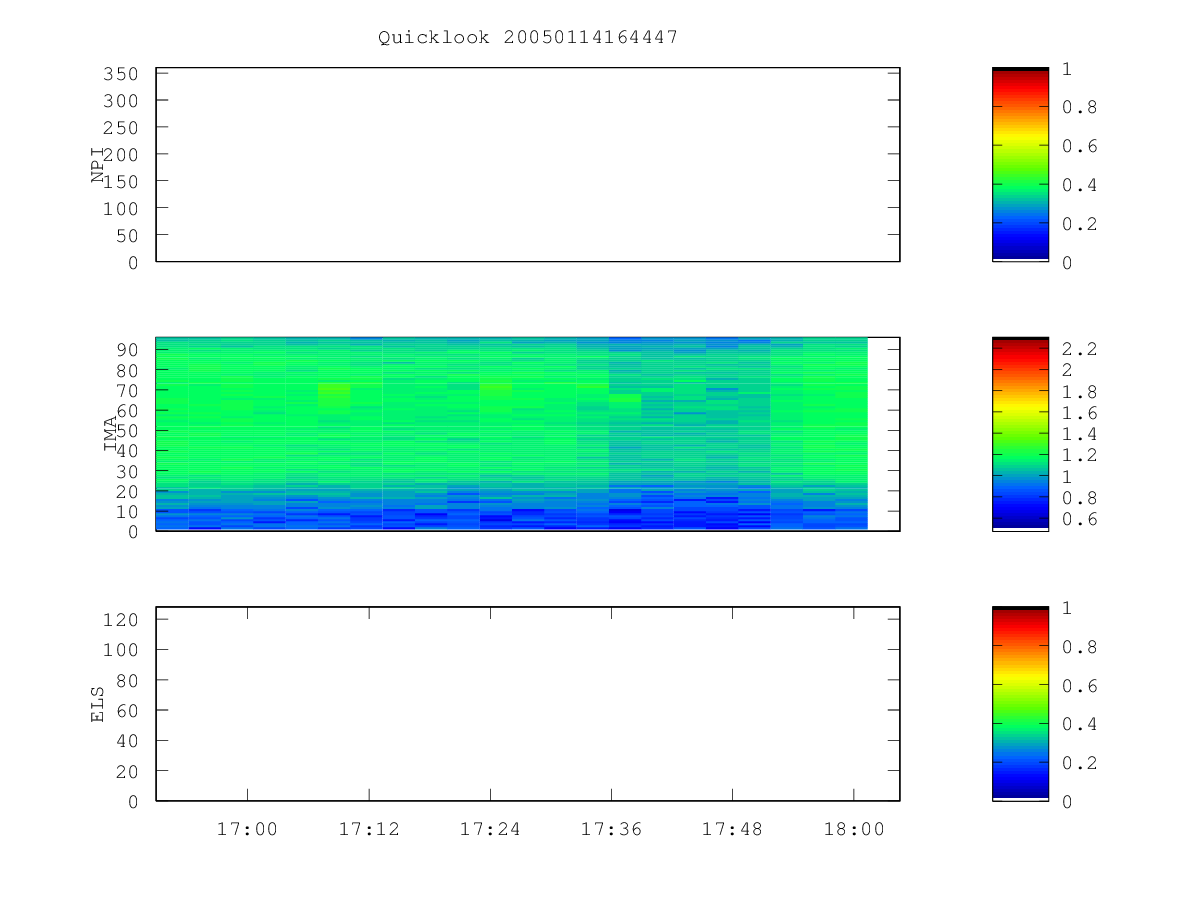The width and height of the screenshot is (1200, 900).
Task: Click the 60 tick on ELS axis
Action: [126, 710]
